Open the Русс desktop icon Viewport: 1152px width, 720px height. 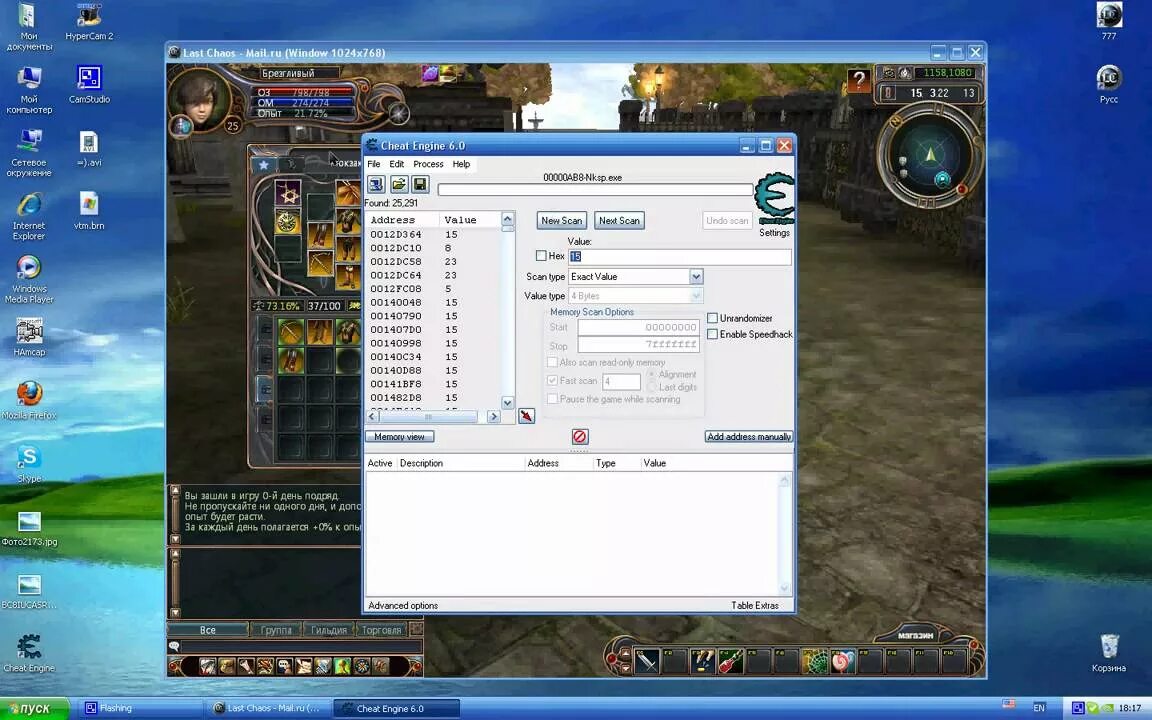click(1109, 84)
